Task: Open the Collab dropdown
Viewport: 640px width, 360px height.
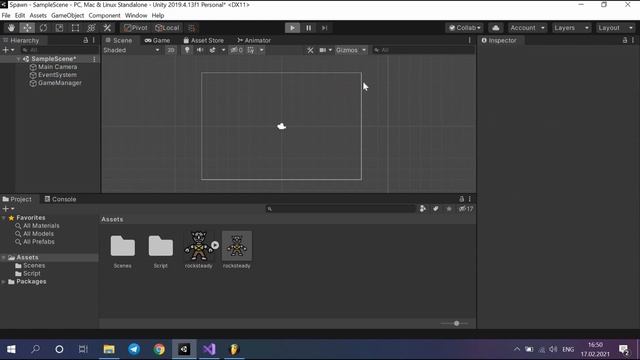Action: (x=464, y=28)
